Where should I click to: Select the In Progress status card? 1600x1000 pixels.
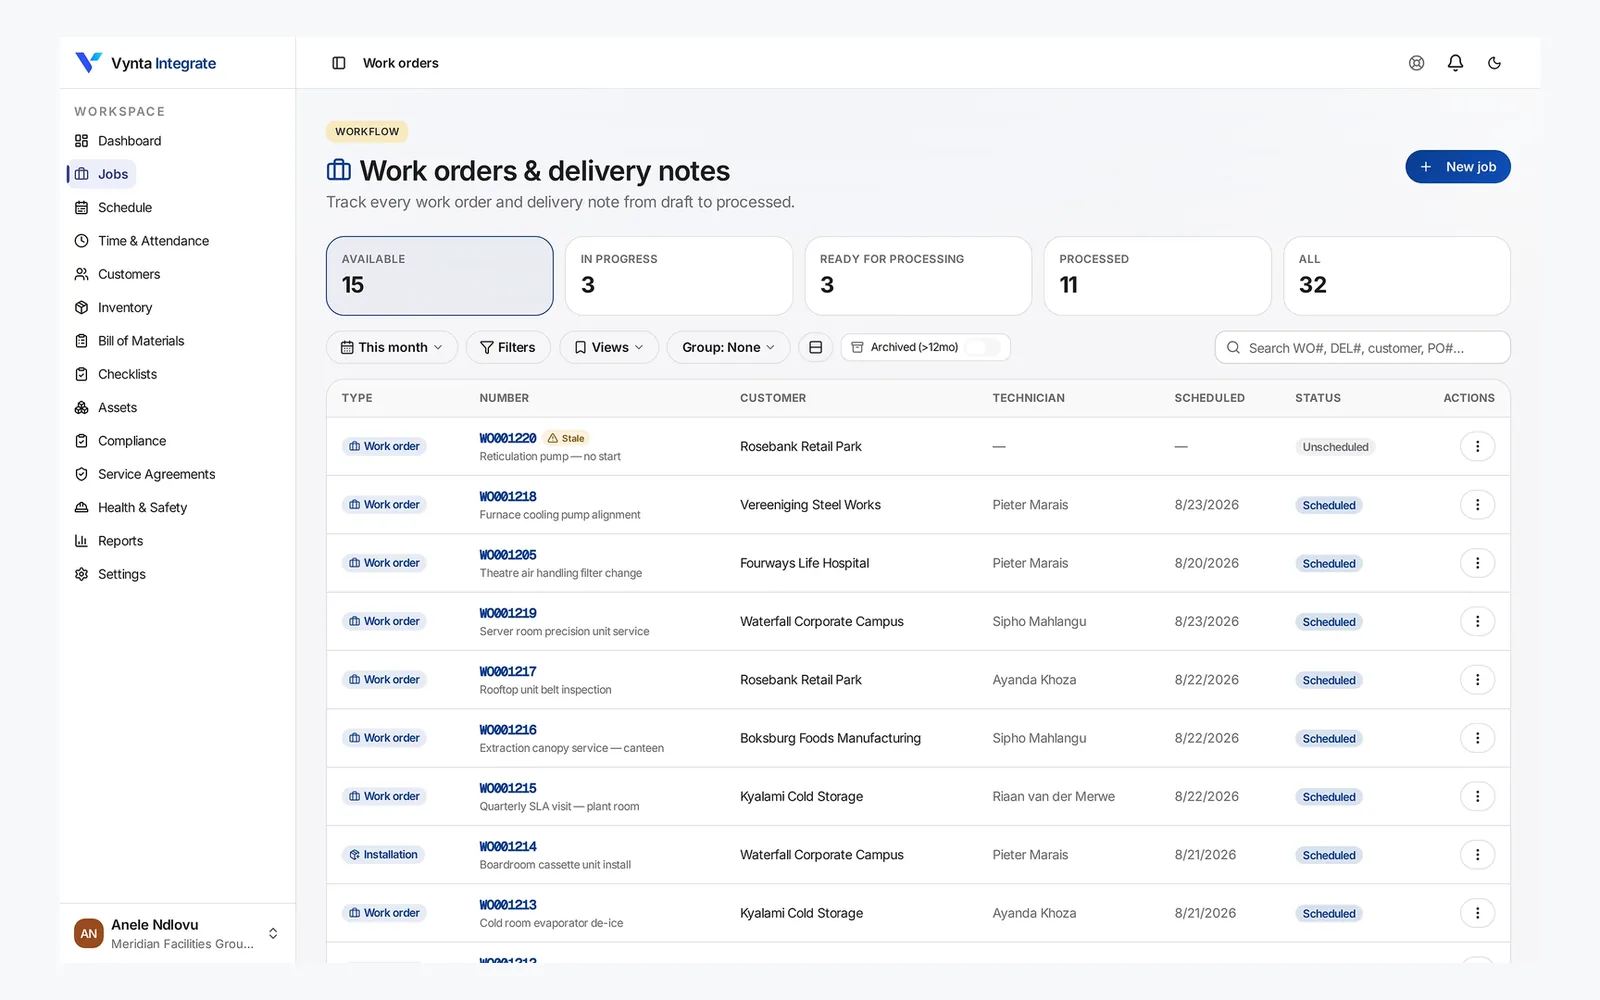pos(678,276)
